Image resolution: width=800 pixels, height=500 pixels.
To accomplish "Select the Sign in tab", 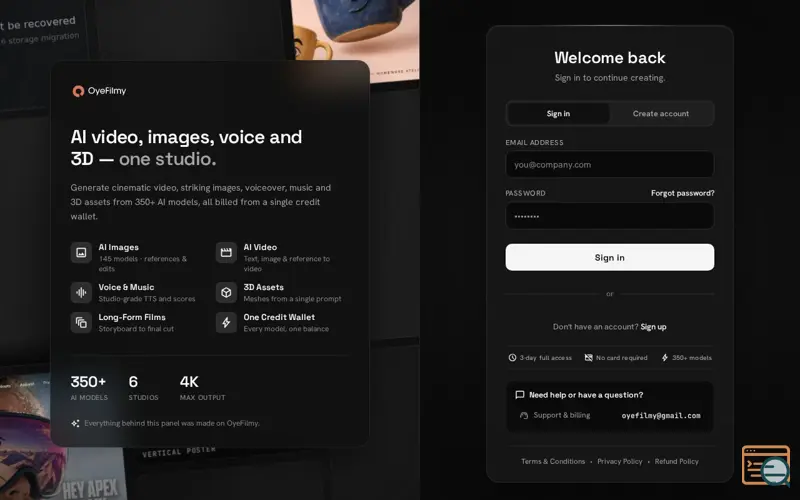I will pyautogui.click(x=558, y=114).
